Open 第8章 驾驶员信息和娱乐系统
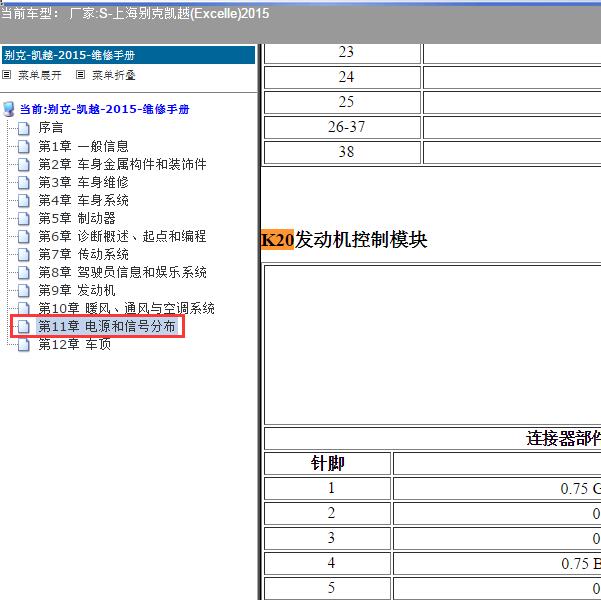601x600 pixels. coord(122,272)
